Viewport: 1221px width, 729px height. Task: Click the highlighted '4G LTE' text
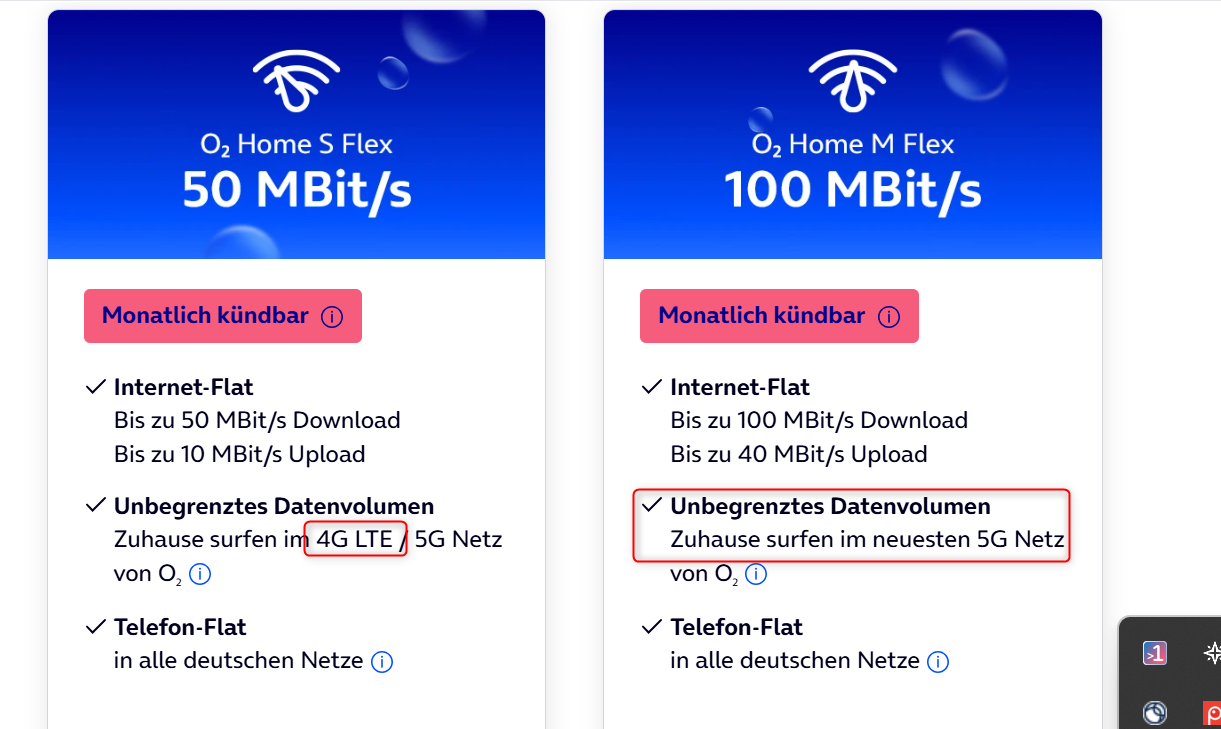click(x=355, y=540)
